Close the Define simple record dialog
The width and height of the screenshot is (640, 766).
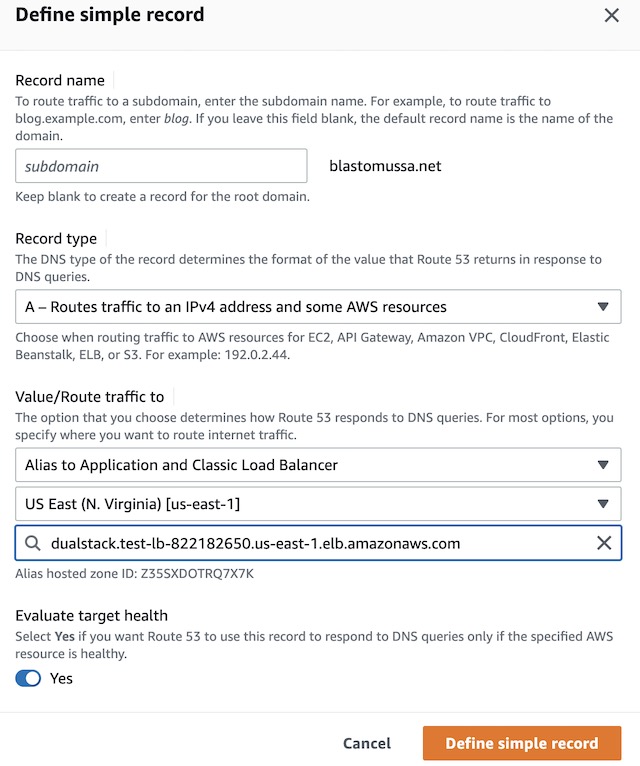[612, 15]
